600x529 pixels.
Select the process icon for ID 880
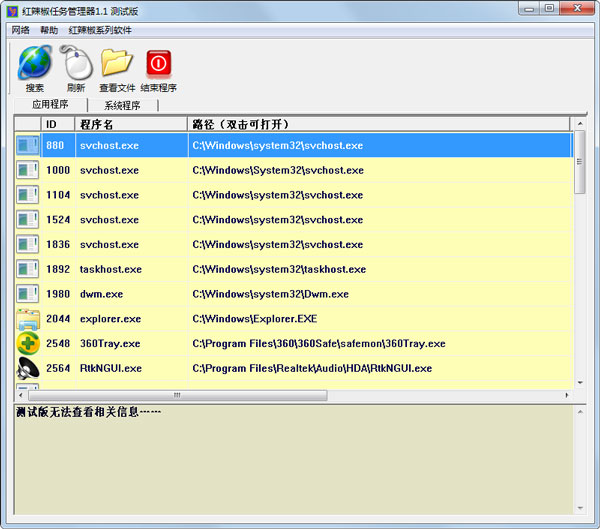click(28, 145)
